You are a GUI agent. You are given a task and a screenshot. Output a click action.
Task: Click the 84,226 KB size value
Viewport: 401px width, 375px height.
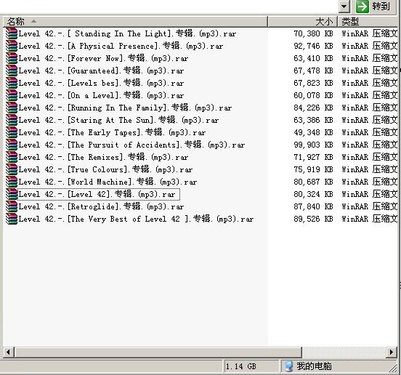tap(313, 108)
